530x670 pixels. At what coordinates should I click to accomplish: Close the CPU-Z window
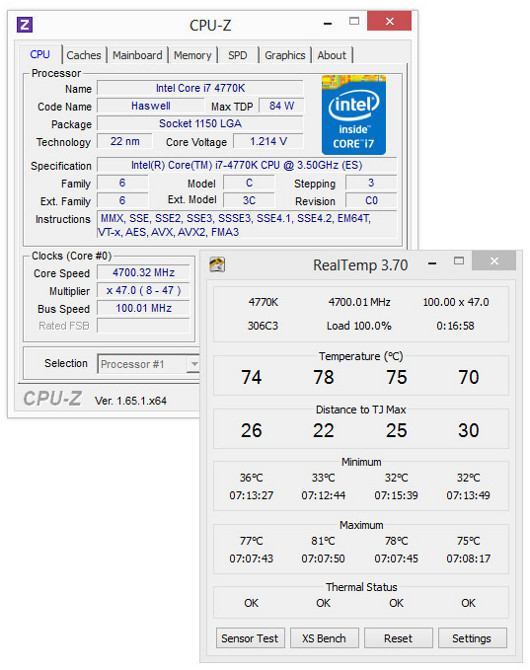point(389,21)
